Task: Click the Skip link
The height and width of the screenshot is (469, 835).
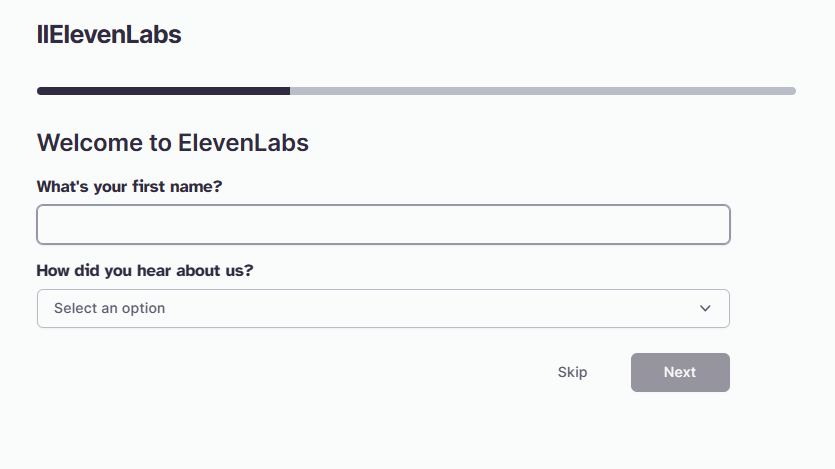Action: click(x=572, y=372)
